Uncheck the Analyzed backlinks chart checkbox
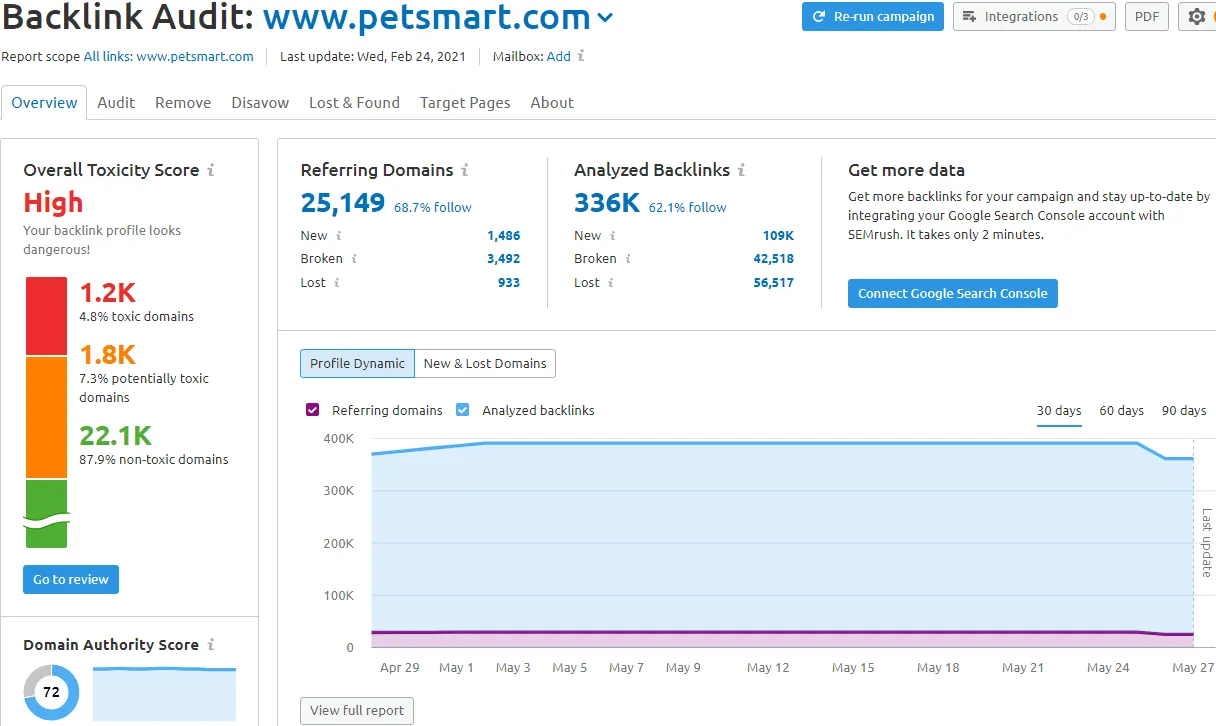Viewport: 1216px width, 726px height. [x=462, y=410]
